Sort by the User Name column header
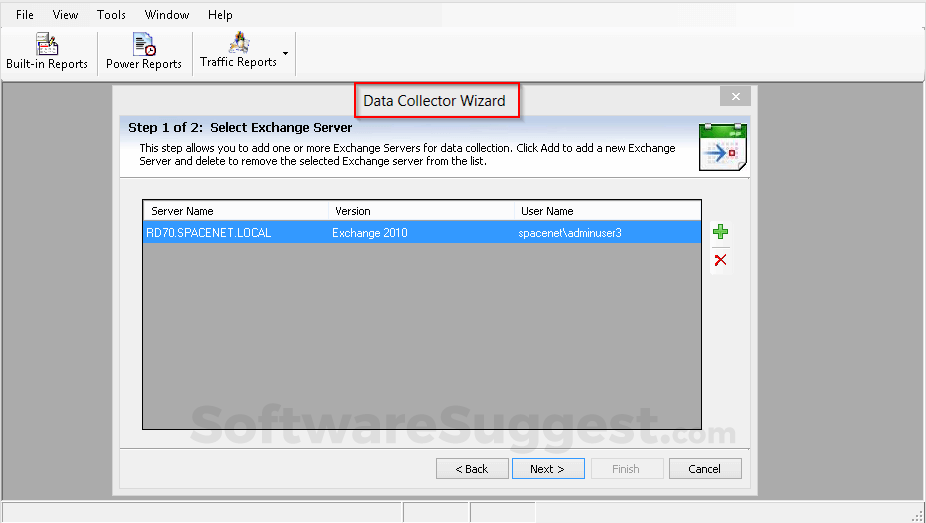The image size is (926, 523). [607, 211]
